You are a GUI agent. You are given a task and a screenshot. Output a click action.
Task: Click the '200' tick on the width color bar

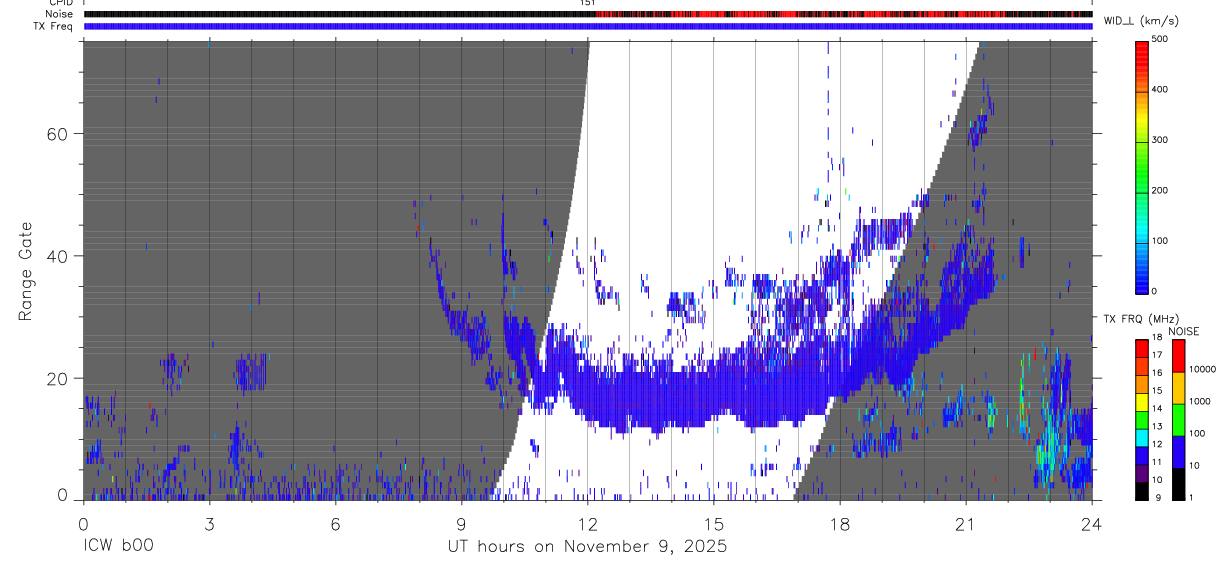(x=1159, y=190)
